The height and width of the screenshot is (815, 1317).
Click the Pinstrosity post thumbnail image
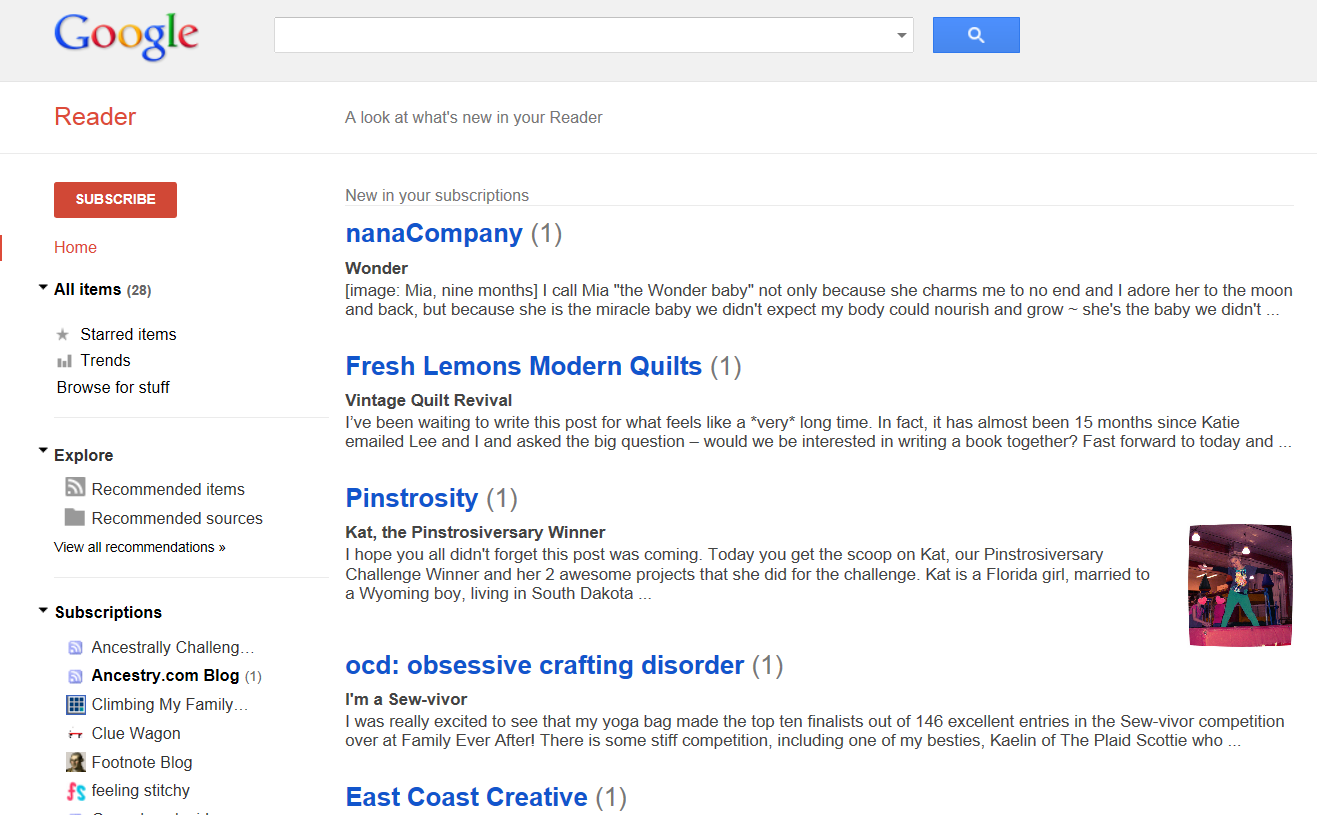point(1239,584)
